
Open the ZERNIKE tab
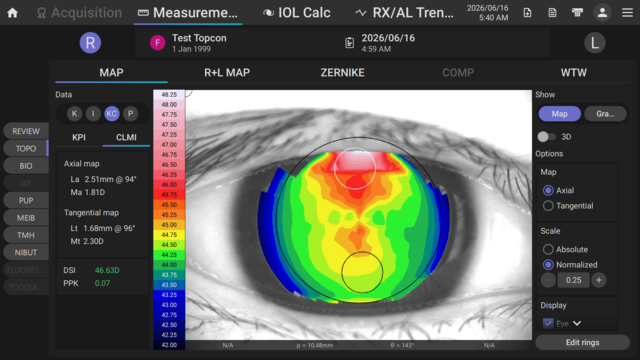(342, 73)
